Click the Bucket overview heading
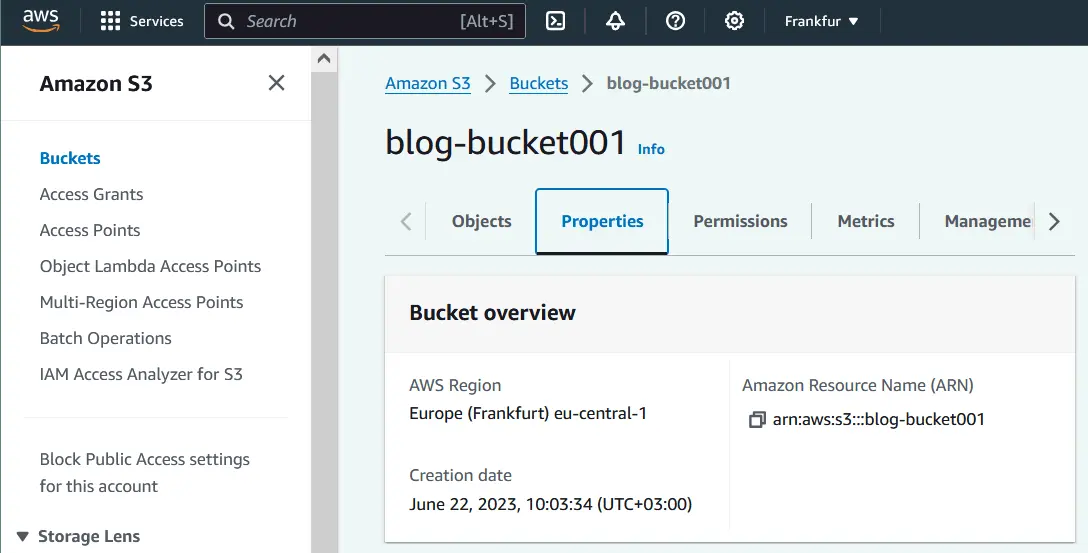This screenshot has width=1088, height=553. (493, 313)
